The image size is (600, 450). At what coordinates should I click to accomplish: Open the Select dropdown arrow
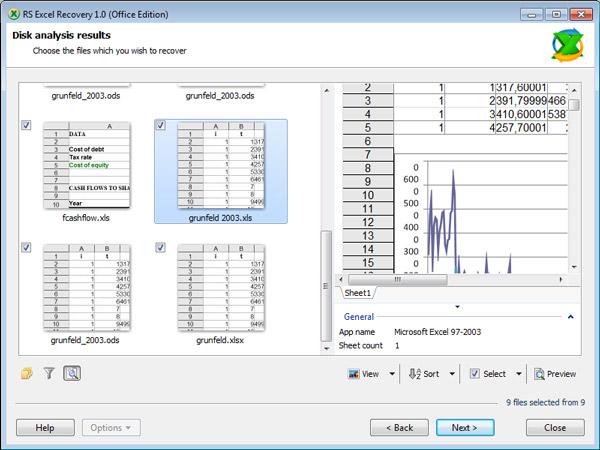coord(519,374)
